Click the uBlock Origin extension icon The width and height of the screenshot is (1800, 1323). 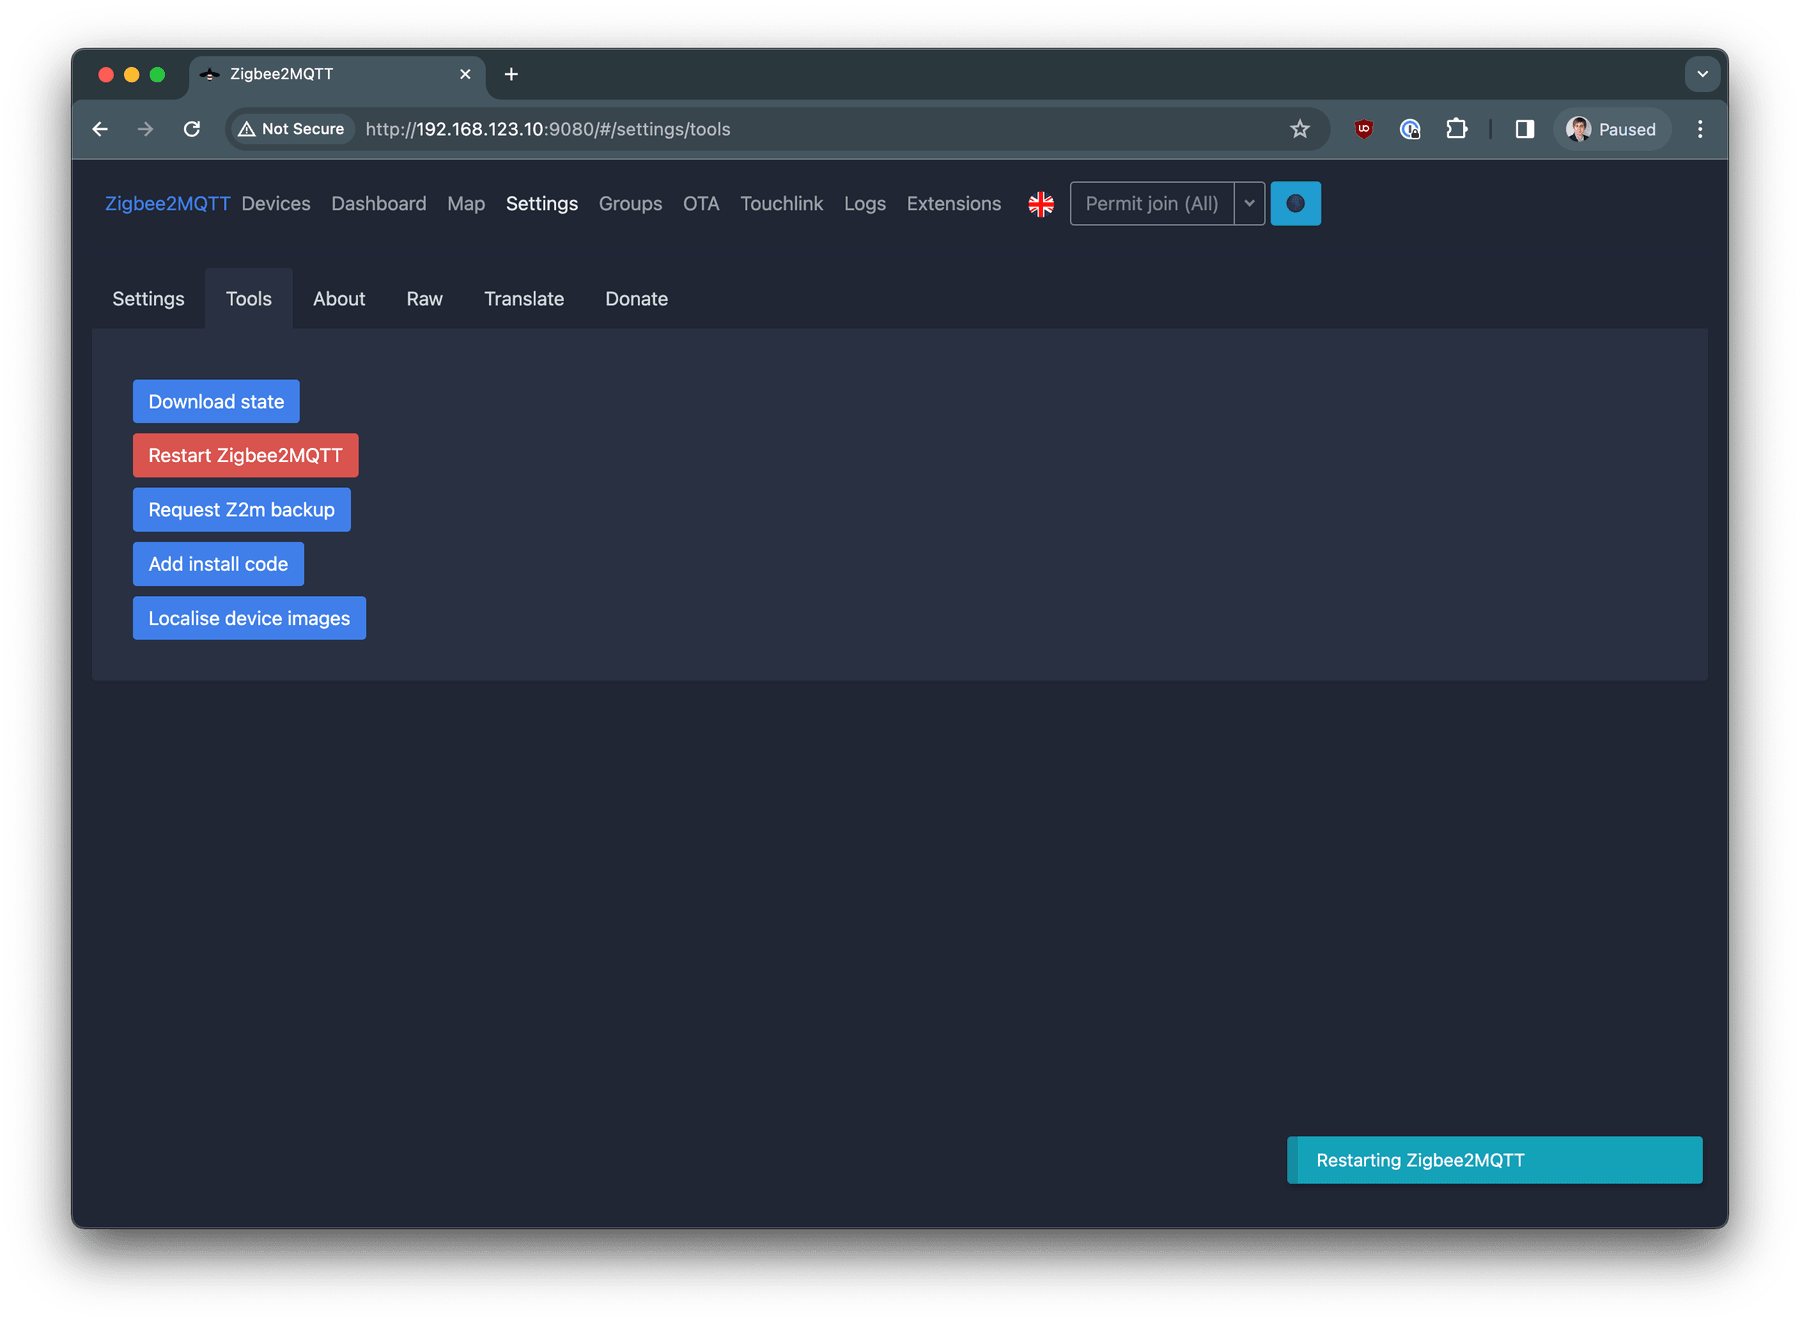tap(1363, 129)
